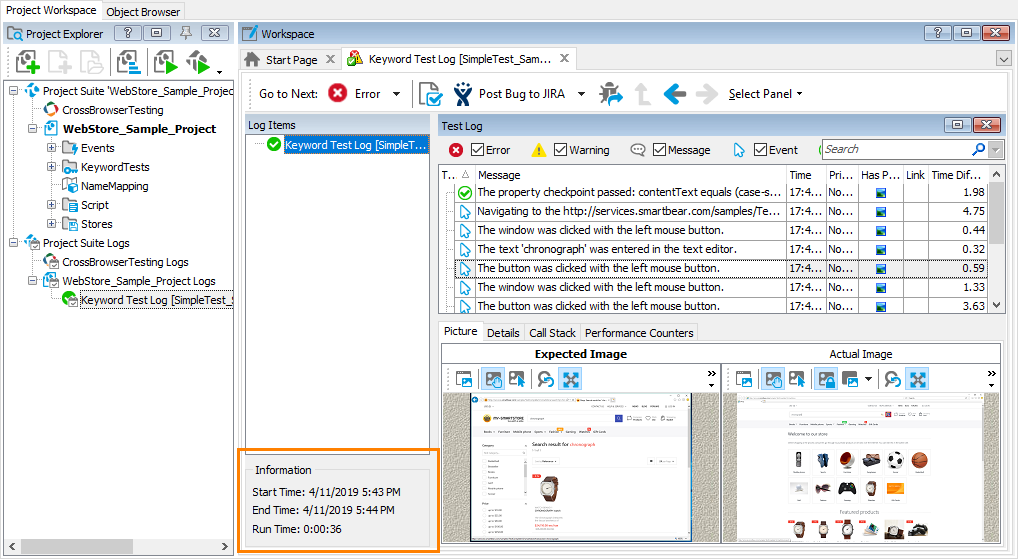The image size is (1018, 559).
Task: Click the Post Bug to JIRA icon
Action: tap(463, 94)
